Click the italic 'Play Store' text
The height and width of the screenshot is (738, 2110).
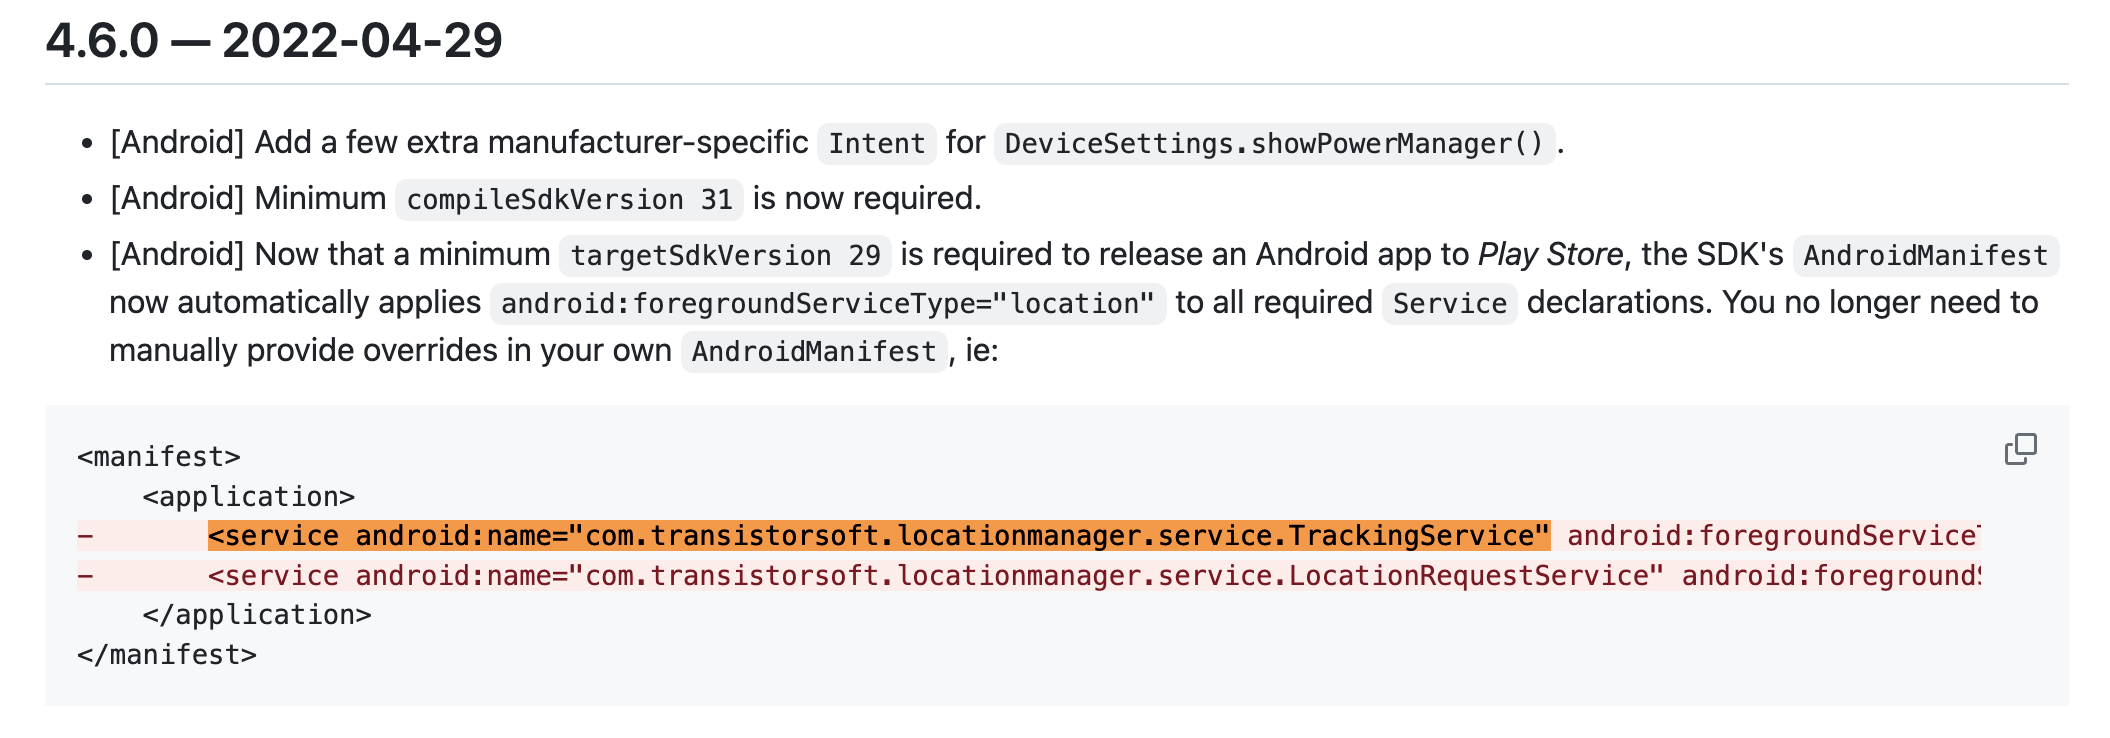(1550, 254)
